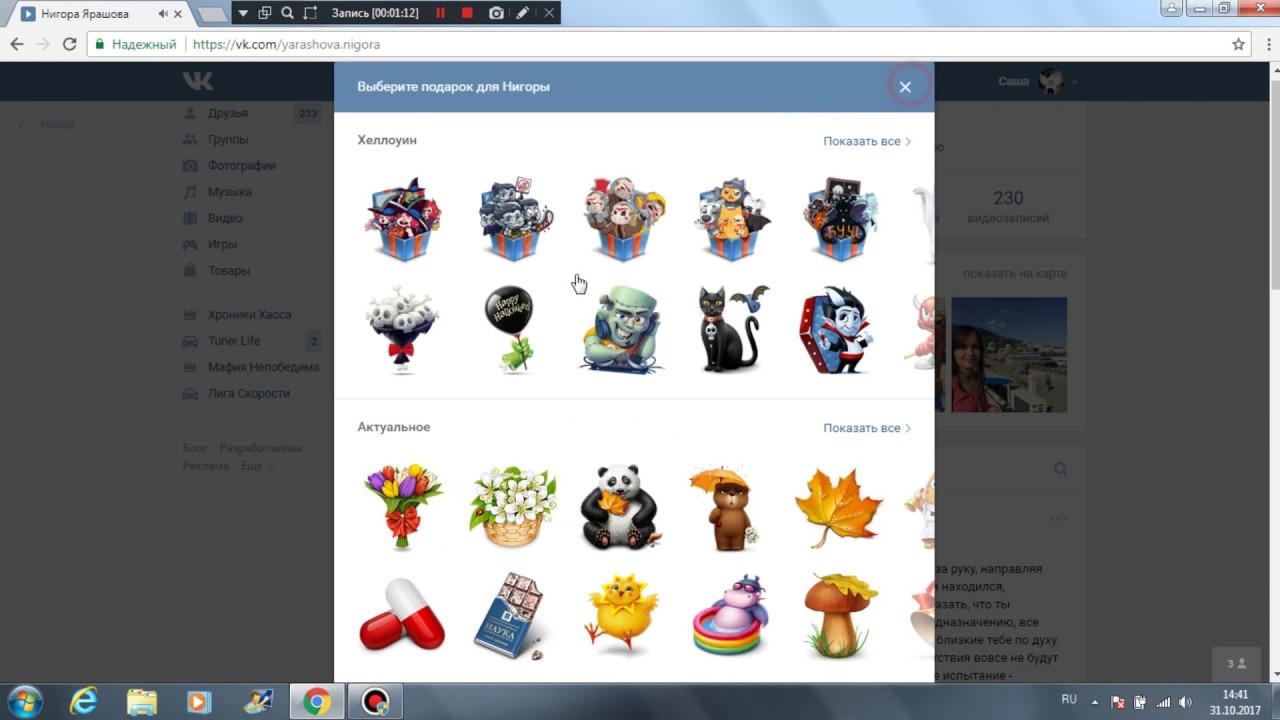The image size is (1280, 720).
Task: Pick the black BOO ghost gift box
Action: coord(840,219)
